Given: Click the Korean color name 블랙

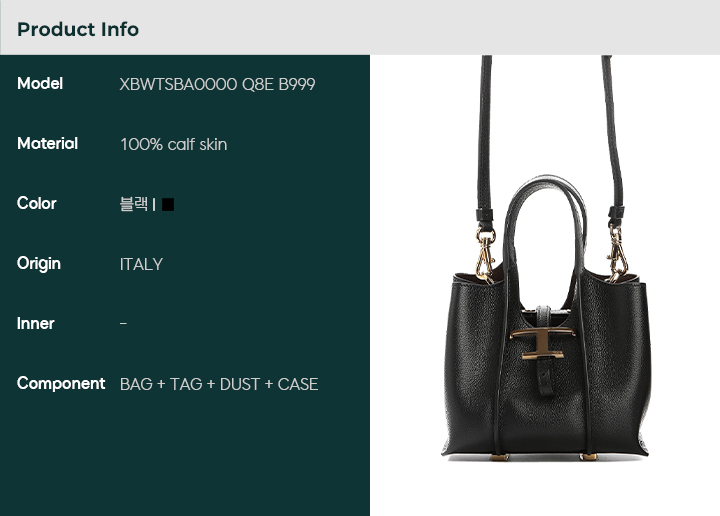Looking at the screenshot, I should click(134, 204).
